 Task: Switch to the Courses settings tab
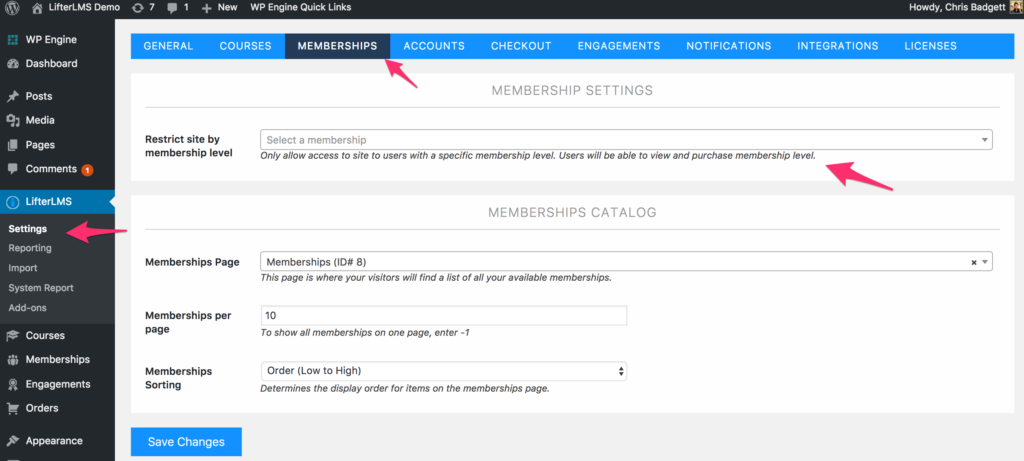[246, 46]
